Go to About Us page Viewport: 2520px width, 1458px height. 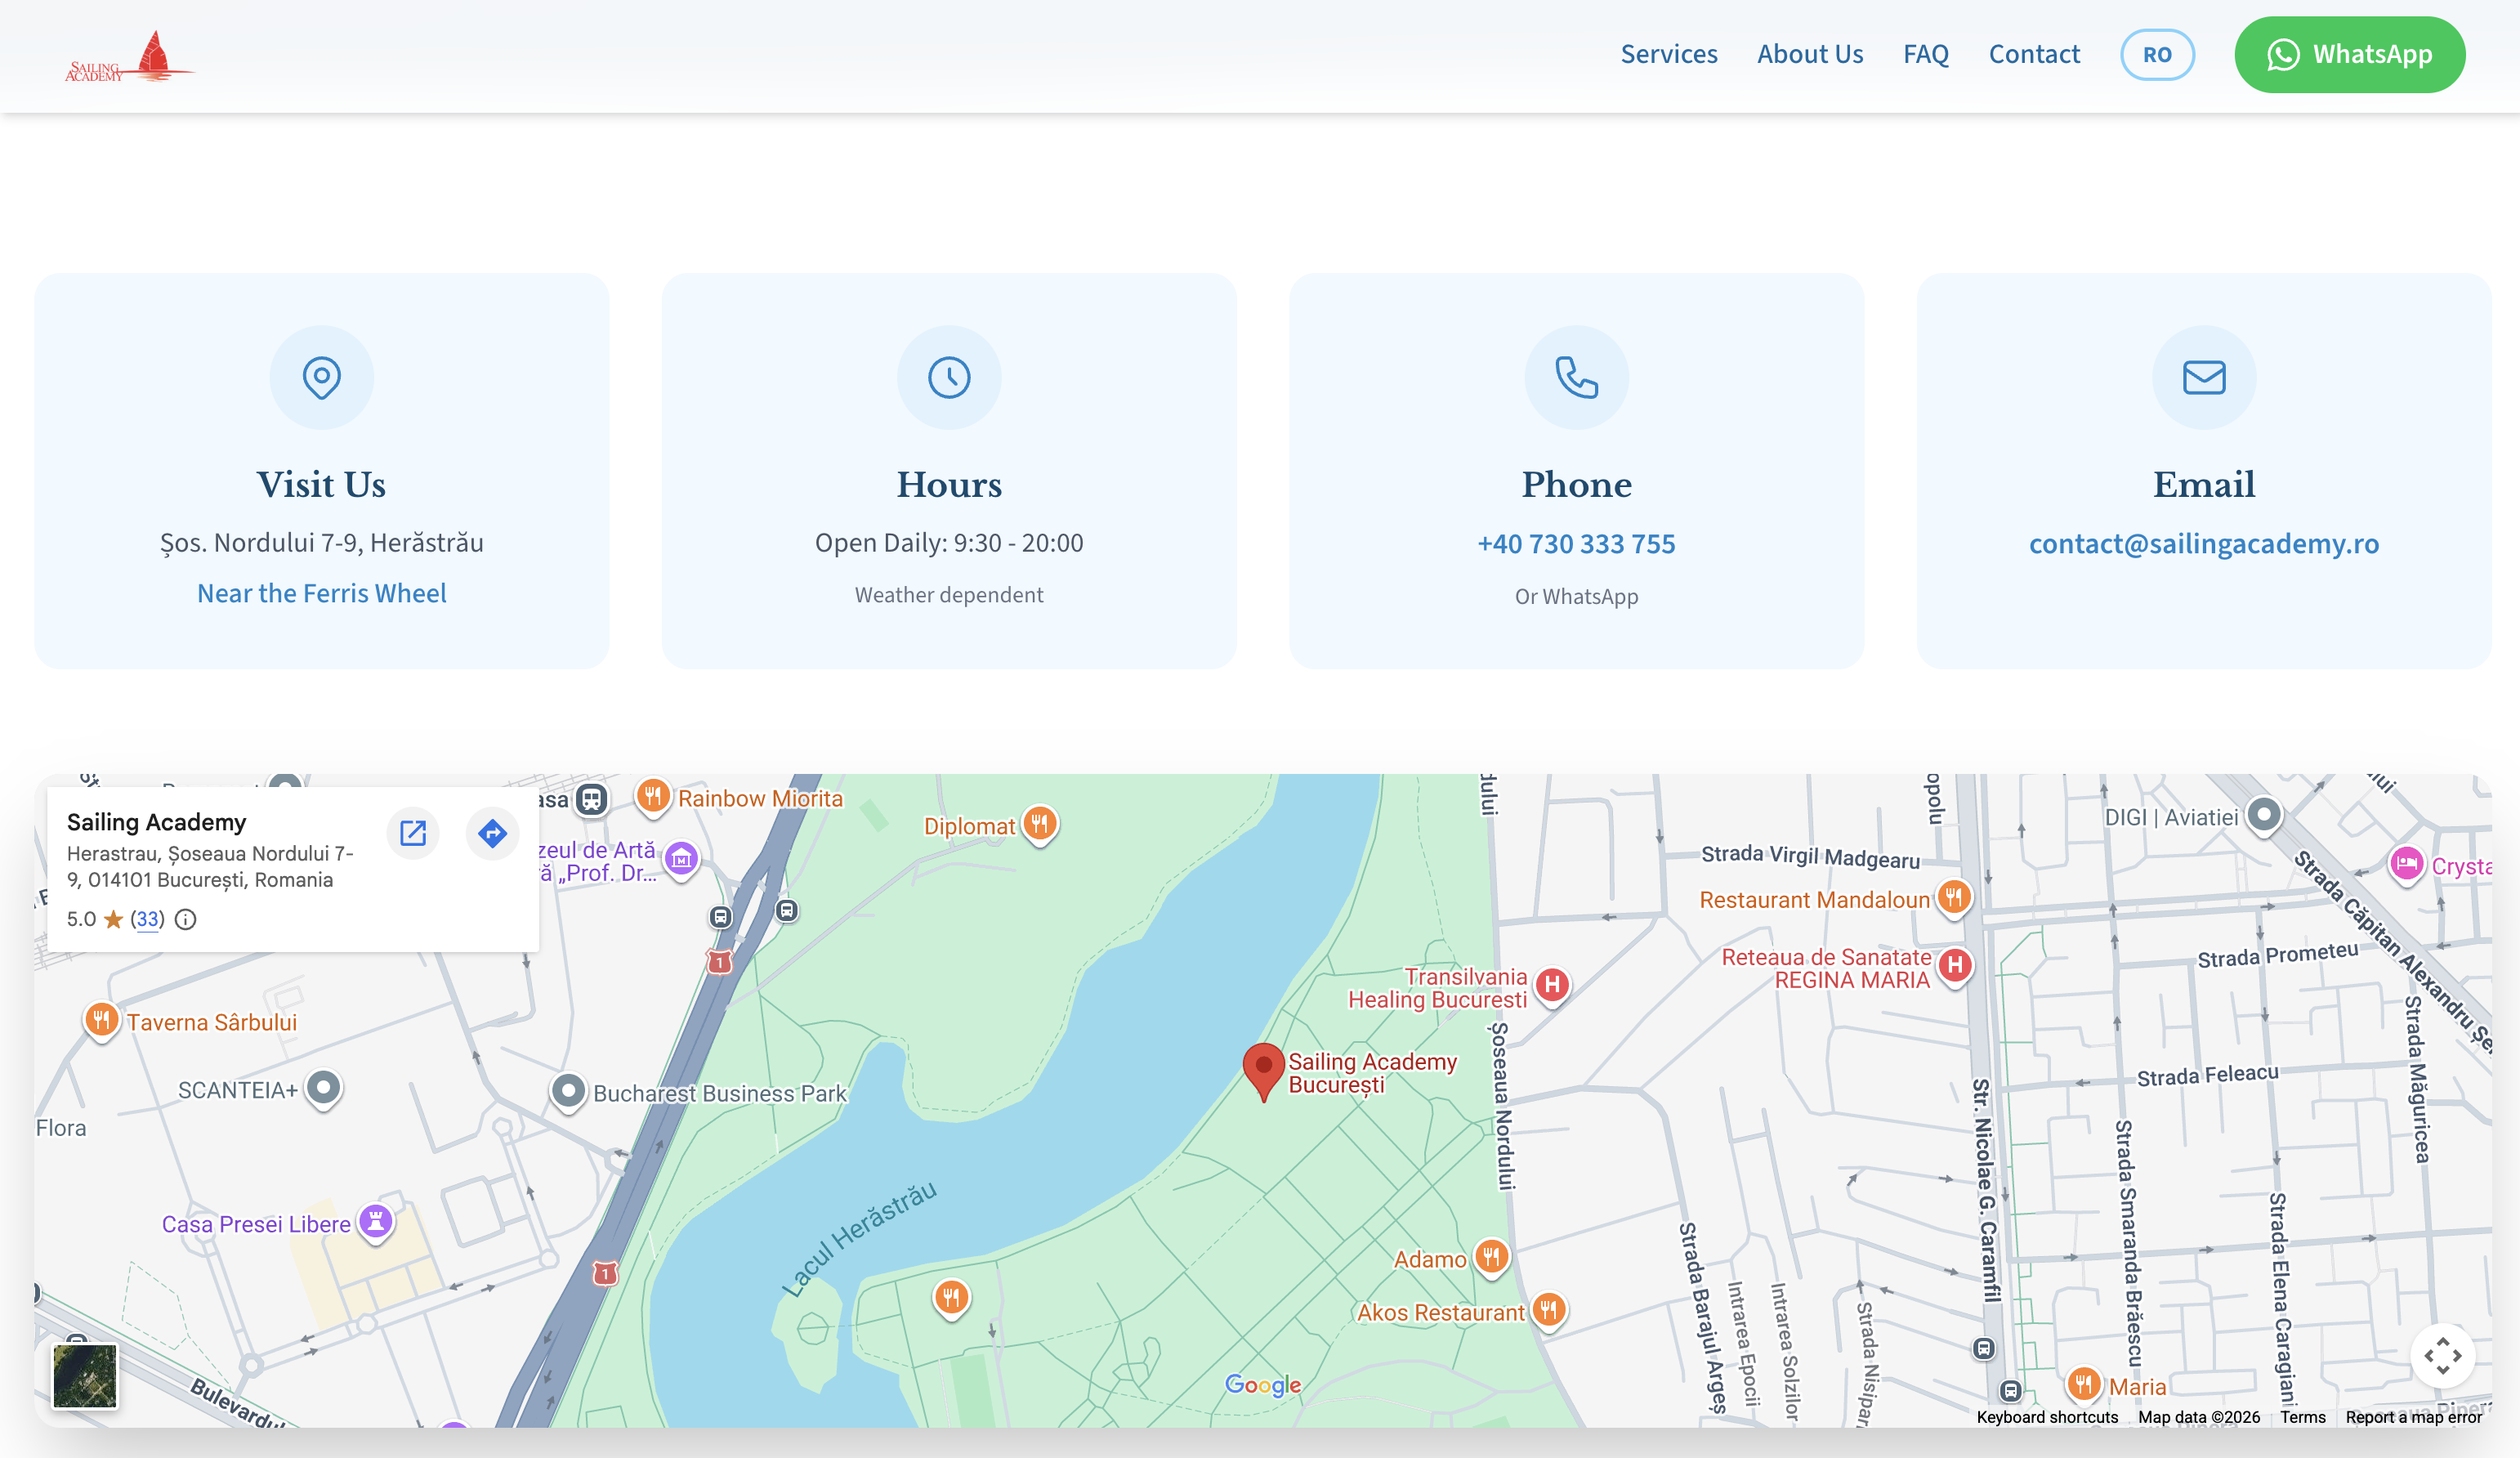(x=1810, y=54)
